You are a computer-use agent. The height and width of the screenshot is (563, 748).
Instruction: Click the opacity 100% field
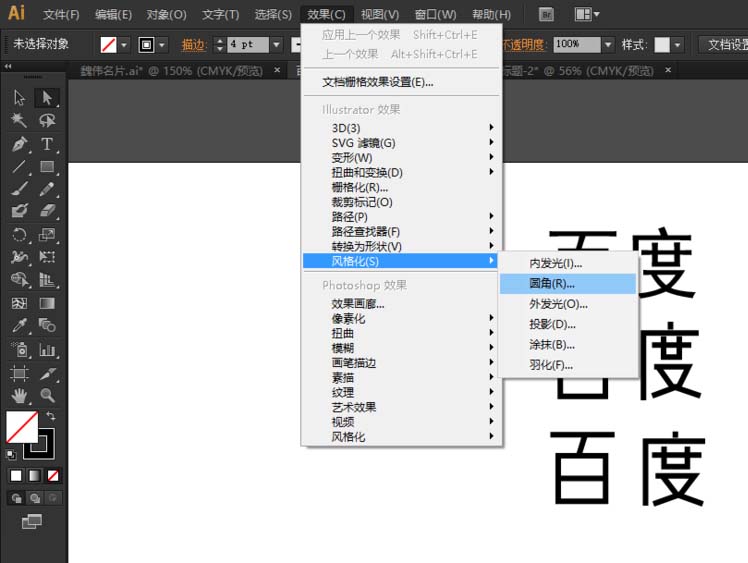coord(577,45)
